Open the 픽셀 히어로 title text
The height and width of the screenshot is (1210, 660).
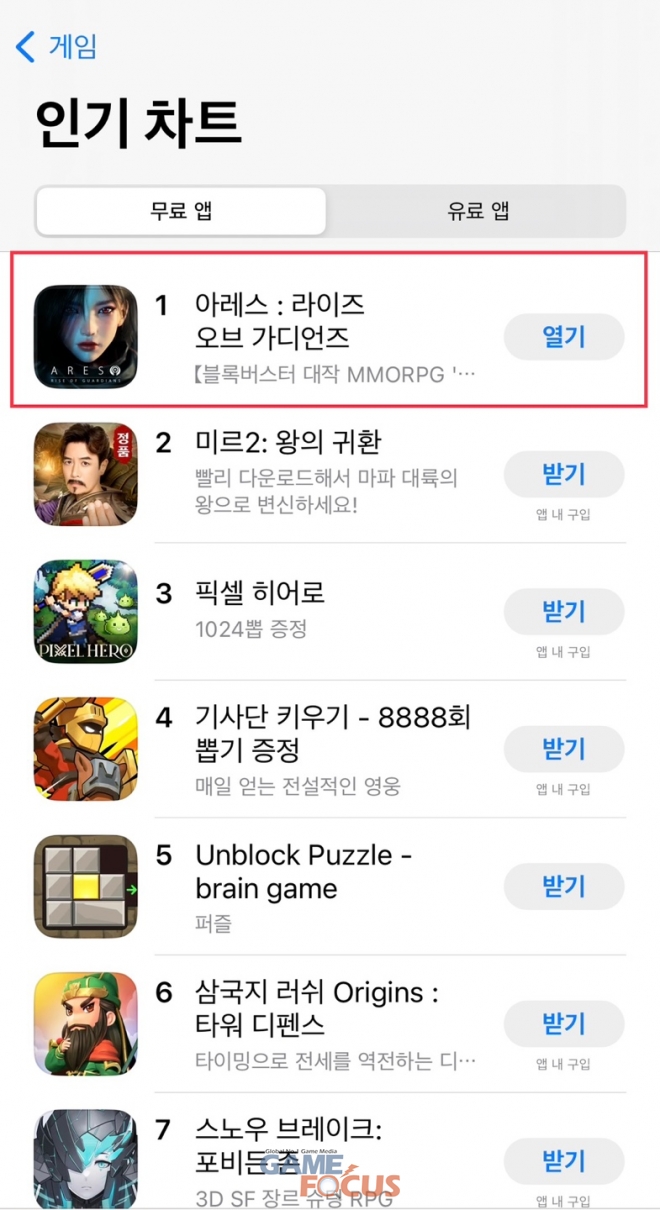click(x=260, y=593)
